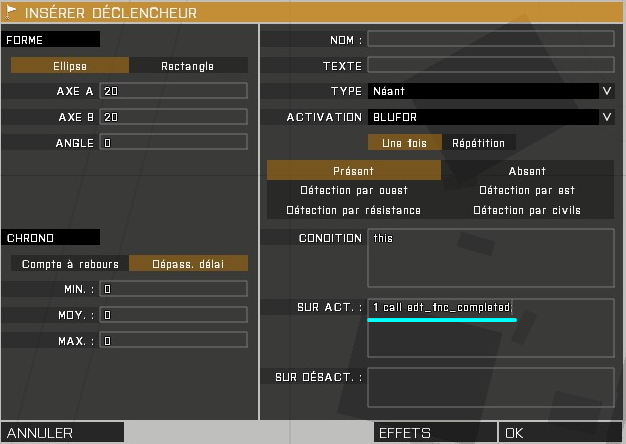Screen dimensions: 626x444
Task: Select the Rectangle shape option
Action: point(187,66)
